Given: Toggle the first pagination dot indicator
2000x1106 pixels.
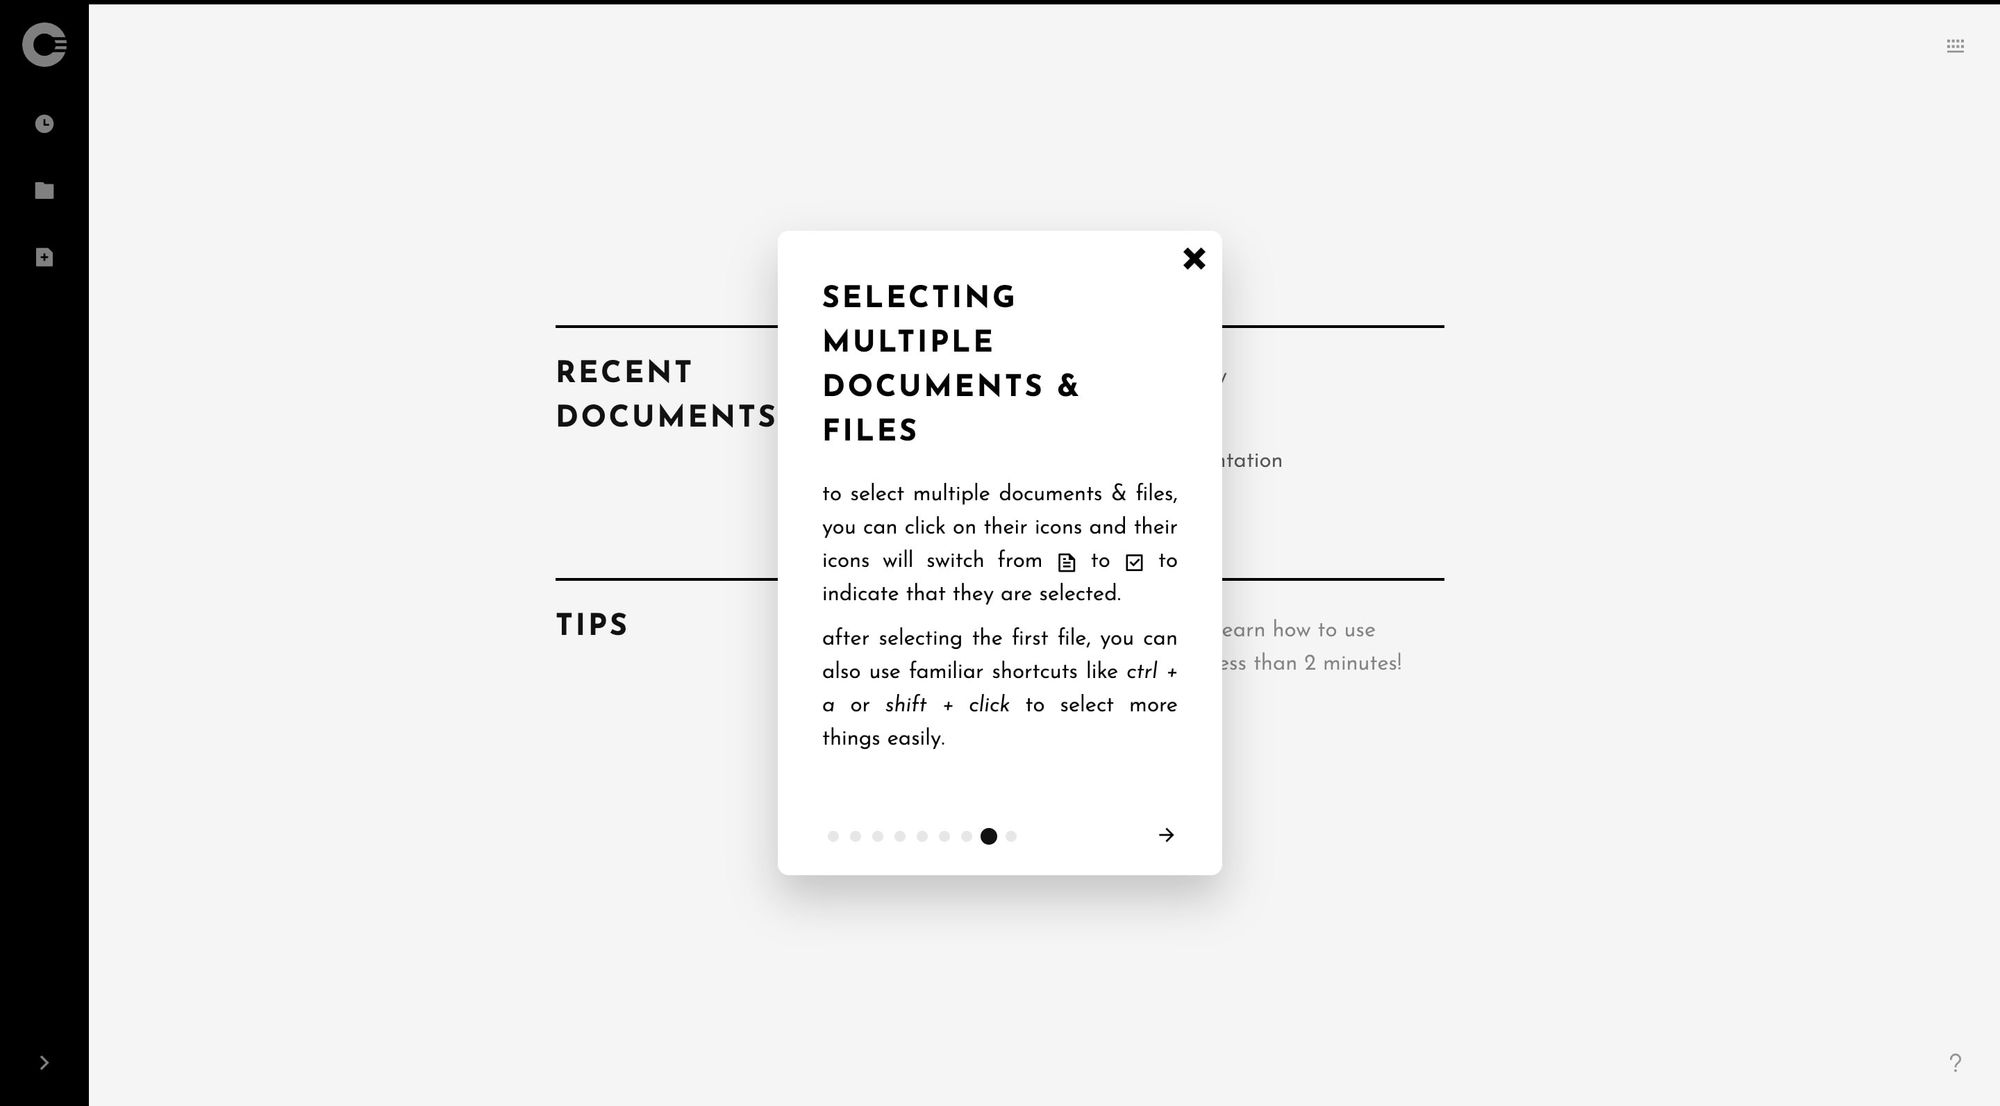Looking at the screenshot, I should [x=833, y=836].
